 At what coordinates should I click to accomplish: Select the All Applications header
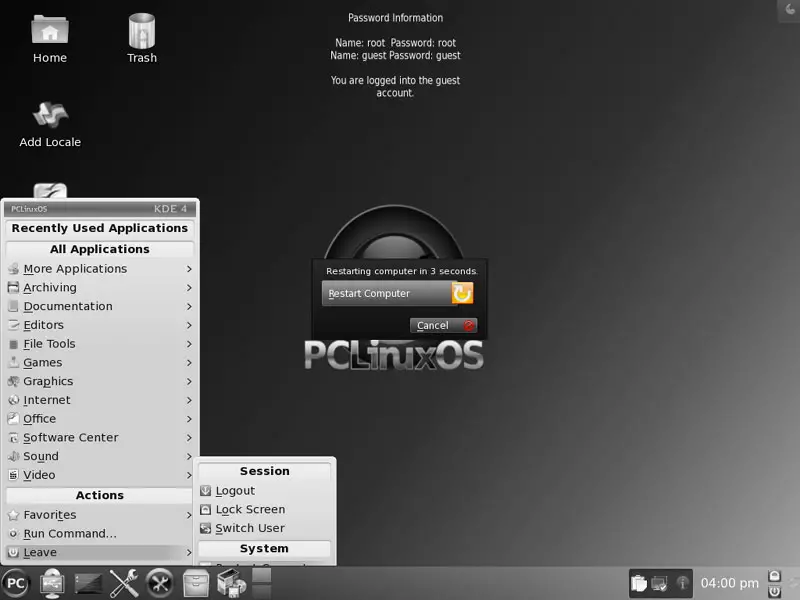(x=99, y=249)
